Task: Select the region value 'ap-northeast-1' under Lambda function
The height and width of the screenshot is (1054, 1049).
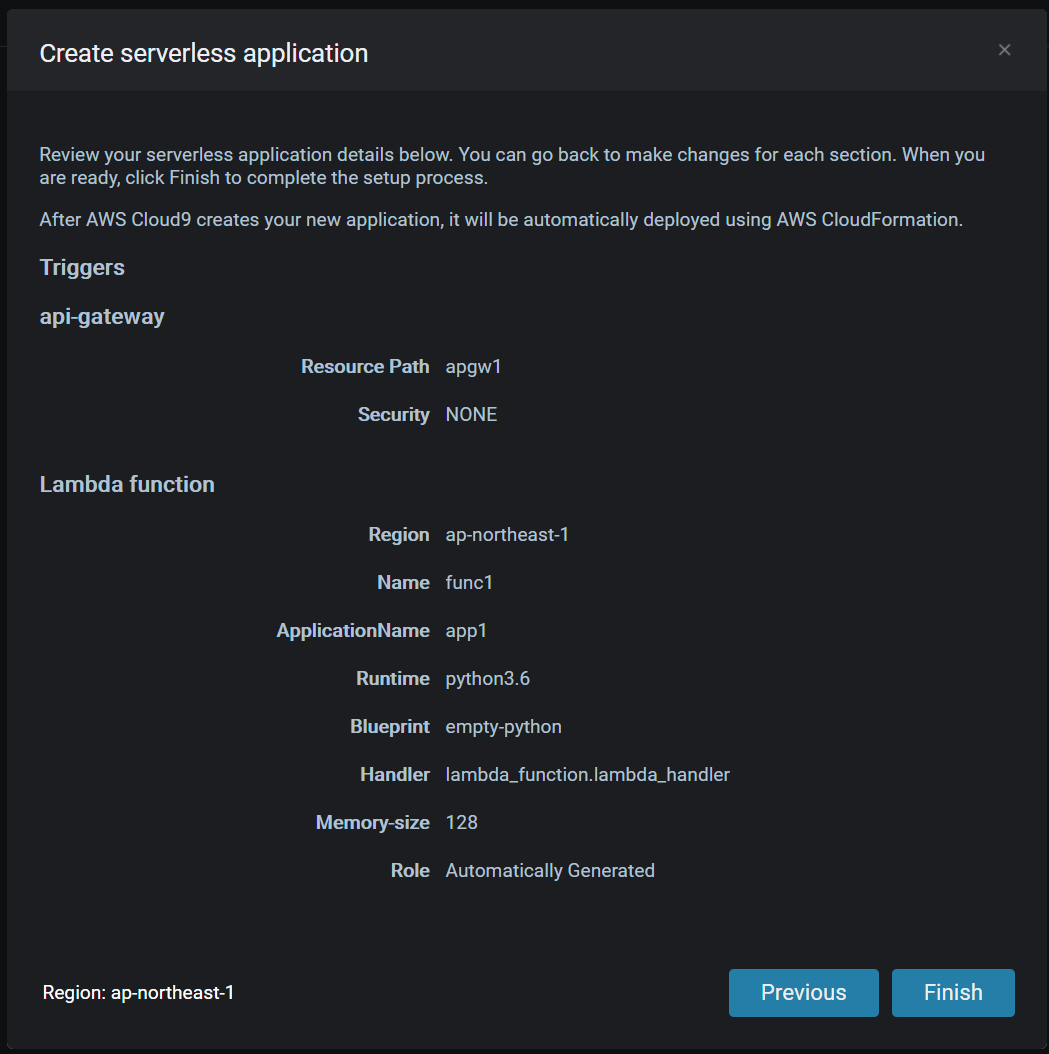Action: [x=507, y=534]
